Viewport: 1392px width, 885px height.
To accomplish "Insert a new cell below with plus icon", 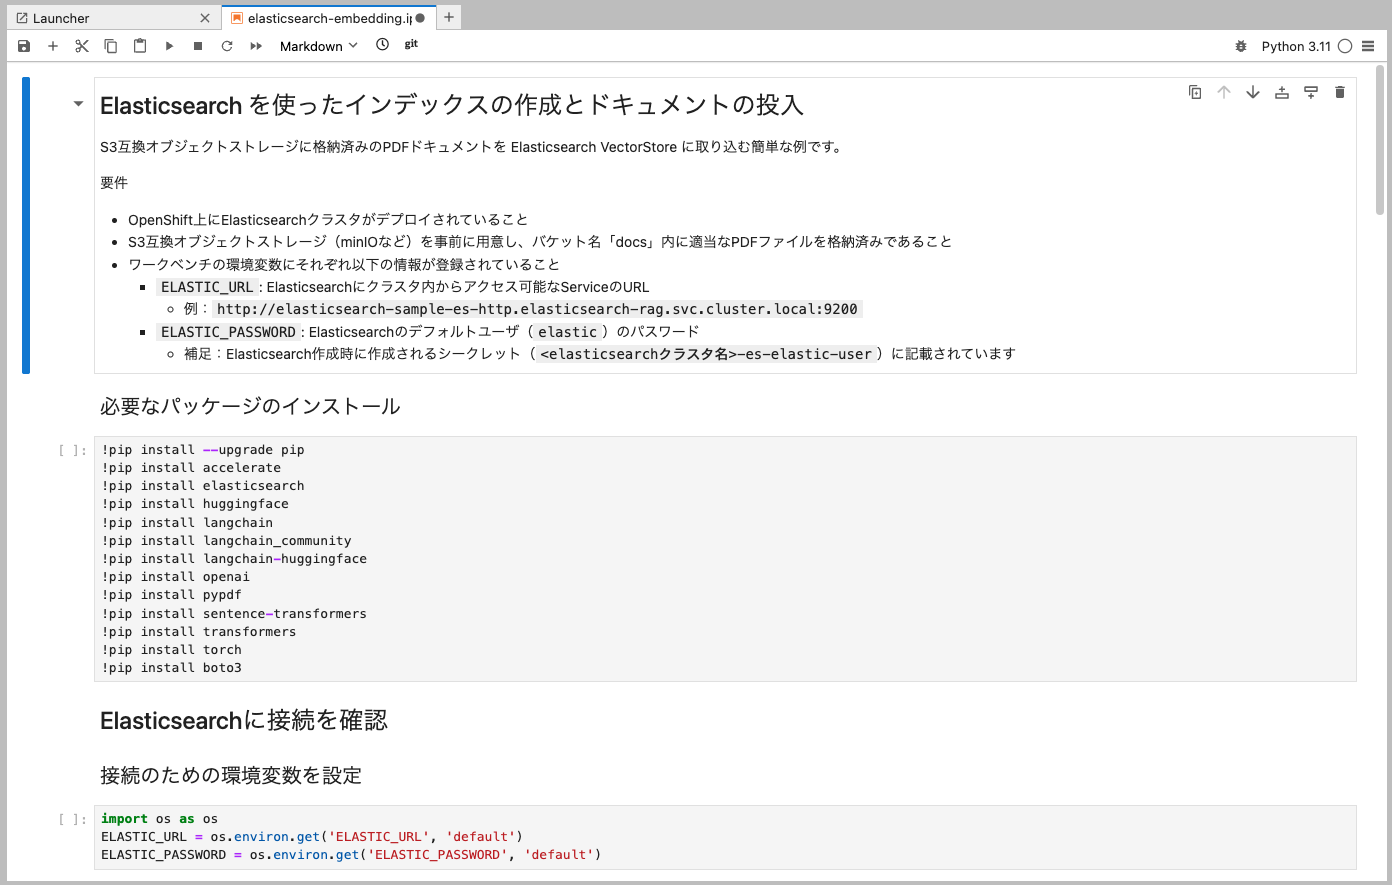I will coord(53,46).
